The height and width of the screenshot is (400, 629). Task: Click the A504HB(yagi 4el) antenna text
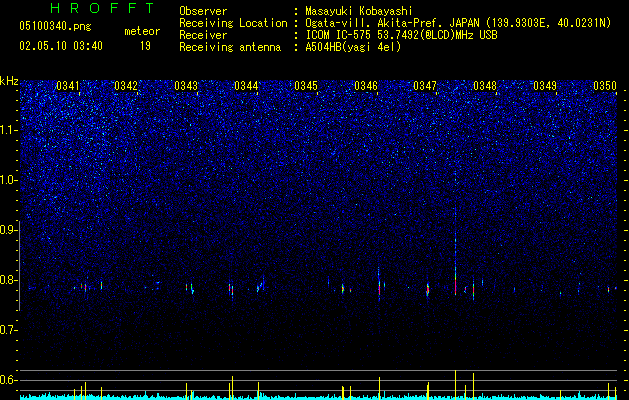[353, 47]
